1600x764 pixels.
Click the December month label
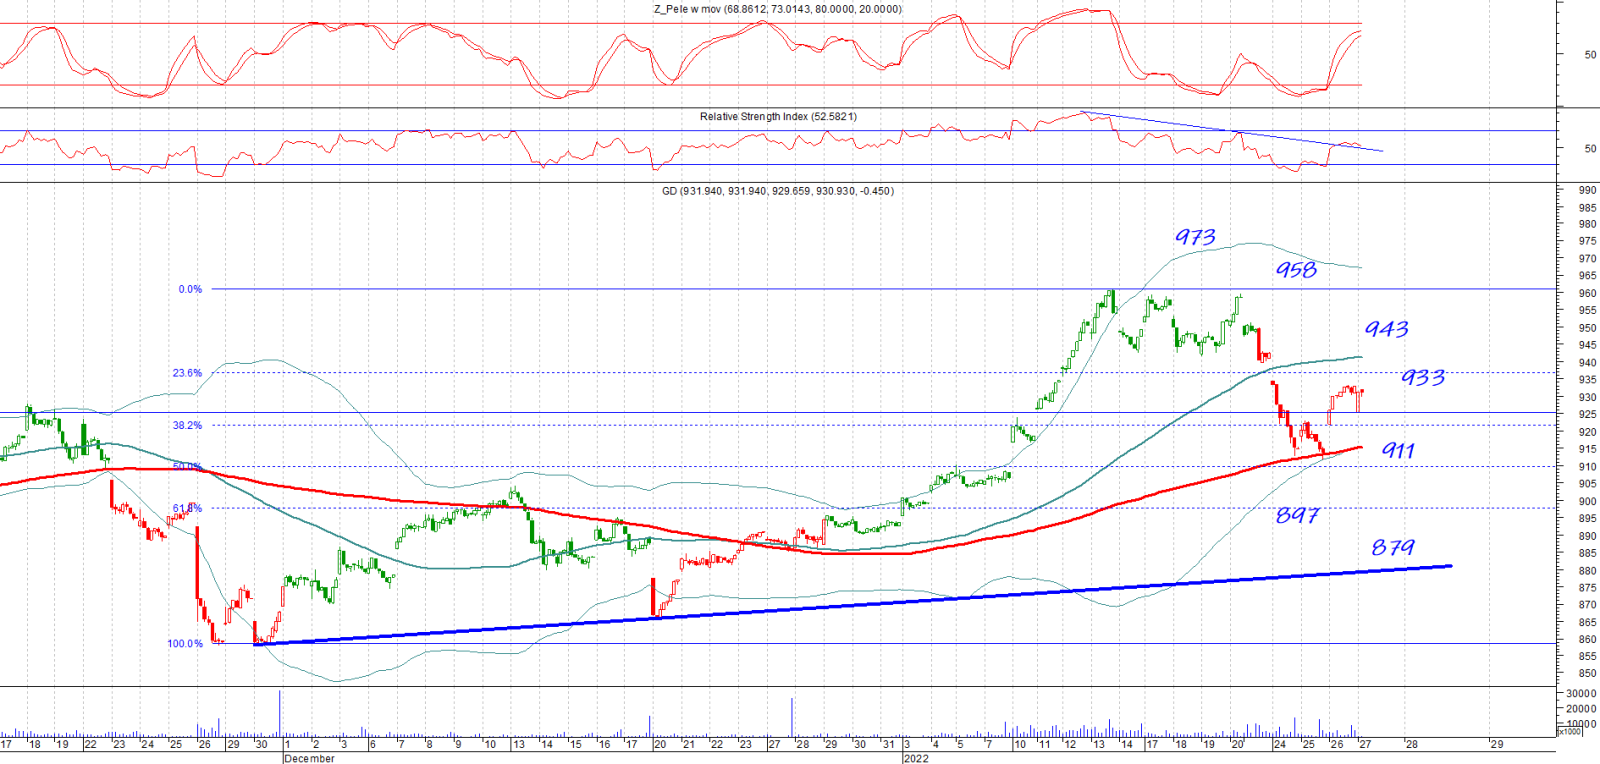[310, 758]
